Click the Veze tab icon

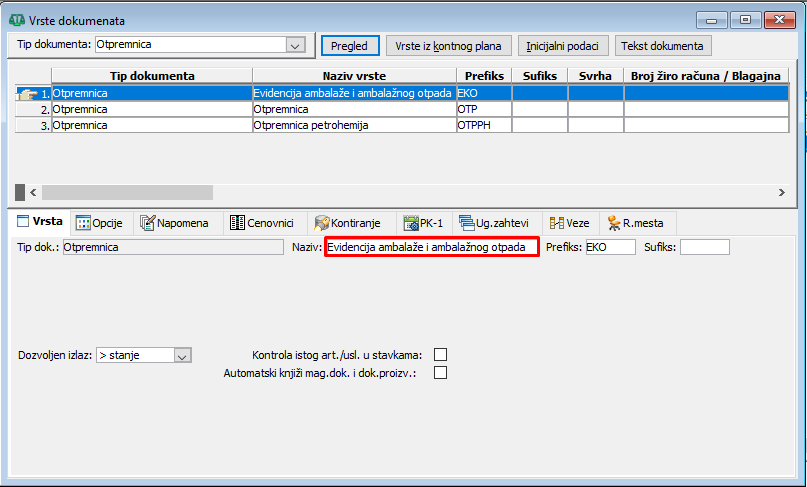pos(556,223)
